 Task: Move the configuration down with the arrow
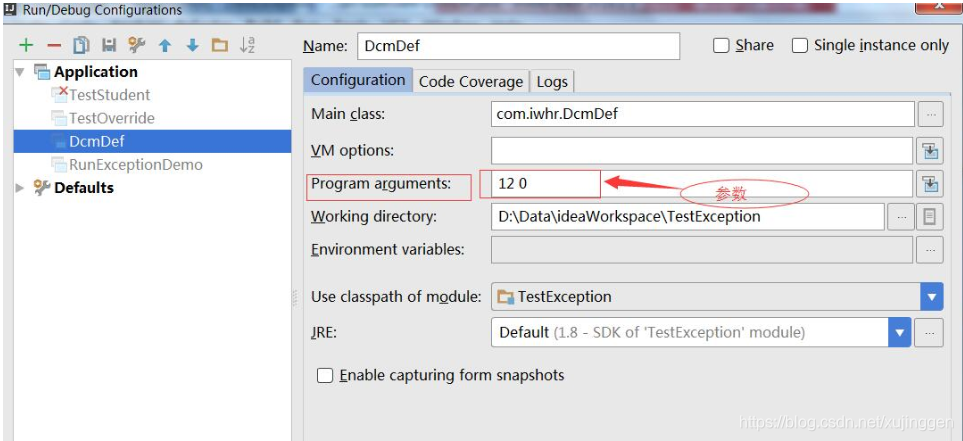click(x=192, y=45)
